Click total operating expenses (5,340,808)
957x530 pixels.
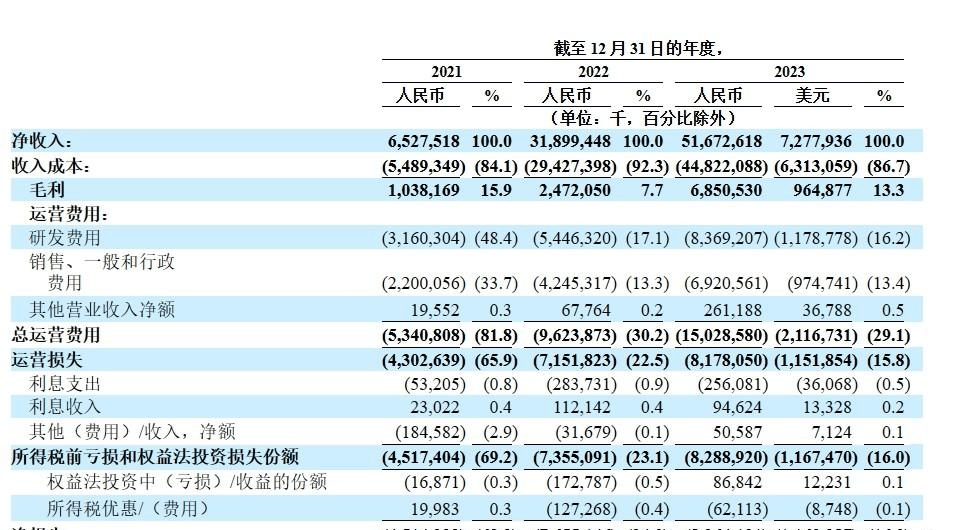click(424, 335)
